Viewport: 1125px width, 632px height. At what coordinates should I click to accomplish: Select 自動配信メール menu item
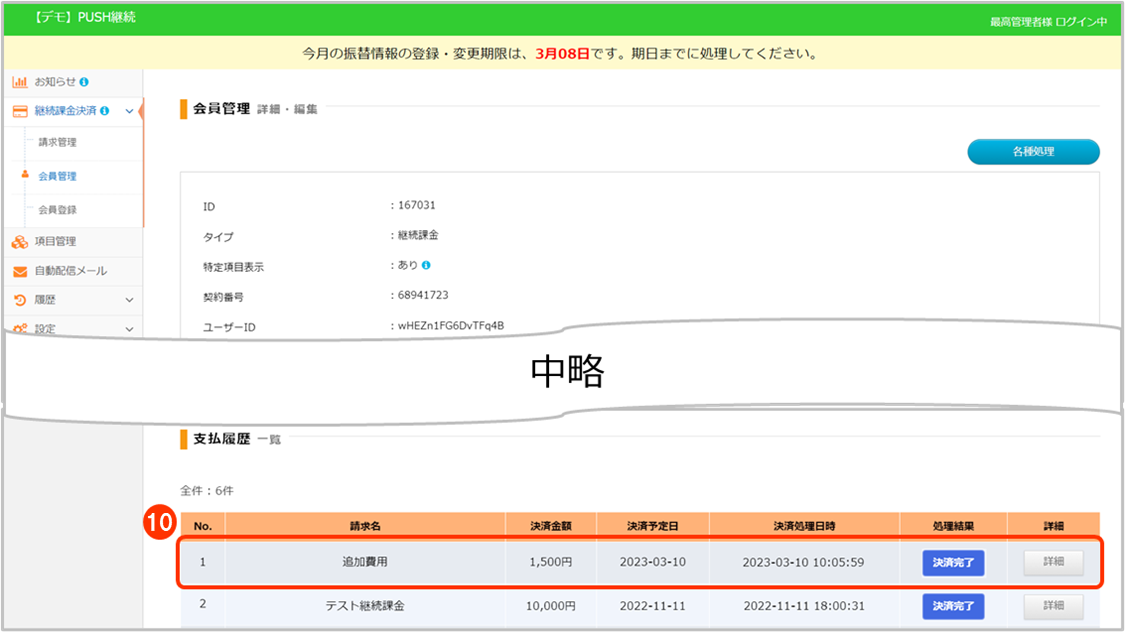(70, 271)
